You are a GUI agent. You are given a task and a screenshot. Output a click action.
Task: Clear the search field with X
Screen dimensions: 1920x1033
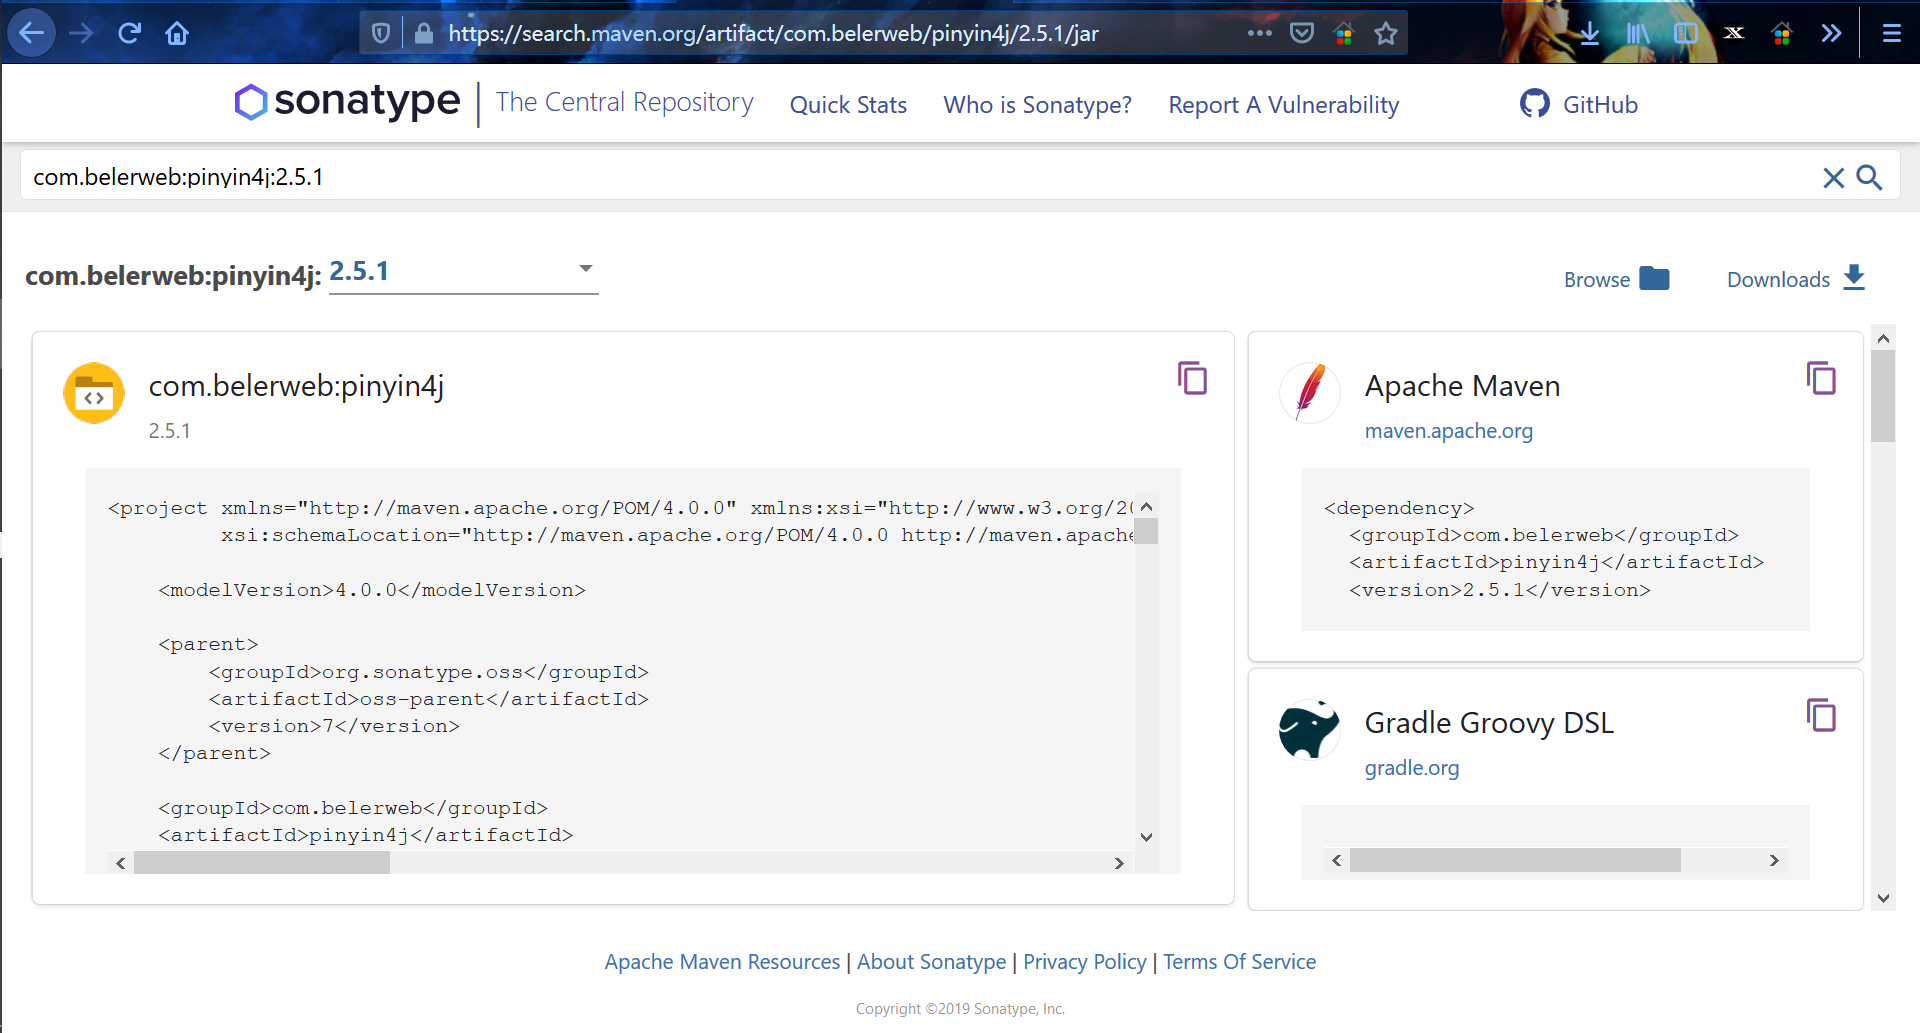tap(1833, 178)
